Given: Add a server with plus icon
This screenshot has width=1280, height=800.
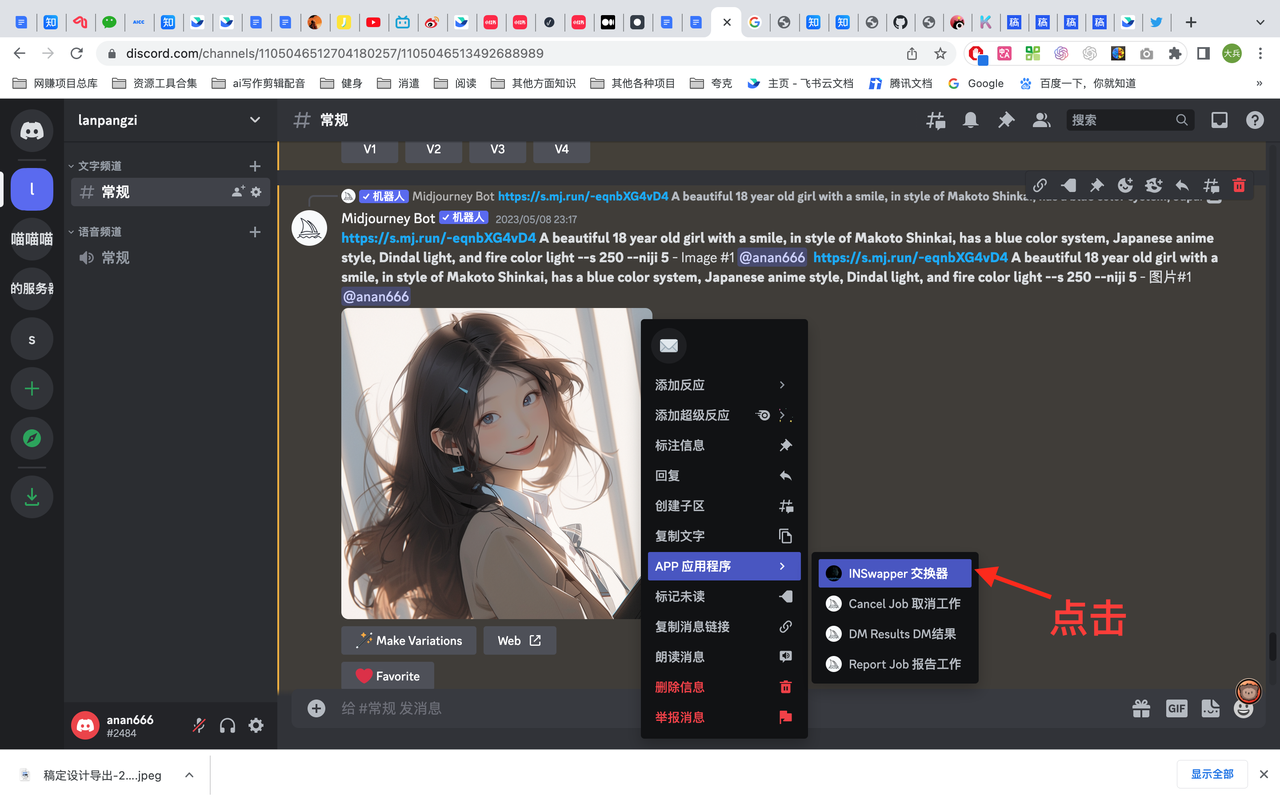Looking at the screenshot, I should tap(32, 389).
